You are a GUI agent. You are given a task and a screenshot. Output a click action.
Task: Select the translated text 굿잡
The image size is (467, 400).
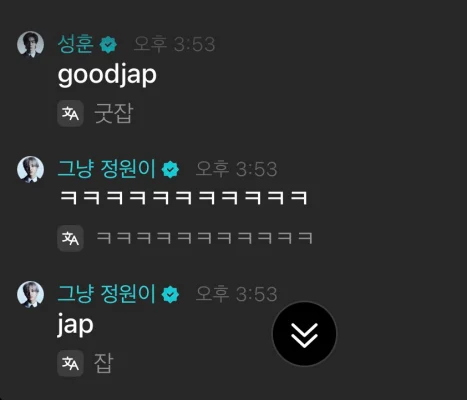pos(114,114)
